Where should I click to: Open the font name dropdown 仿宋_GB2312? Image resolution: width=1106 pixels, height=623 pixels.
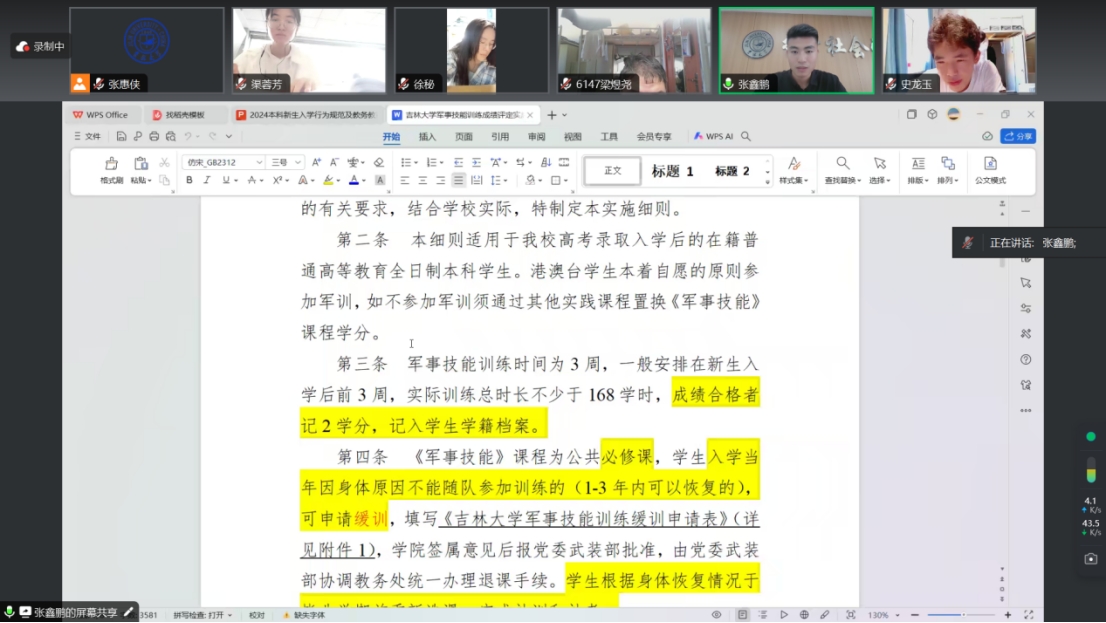click(x=223, y=162)
